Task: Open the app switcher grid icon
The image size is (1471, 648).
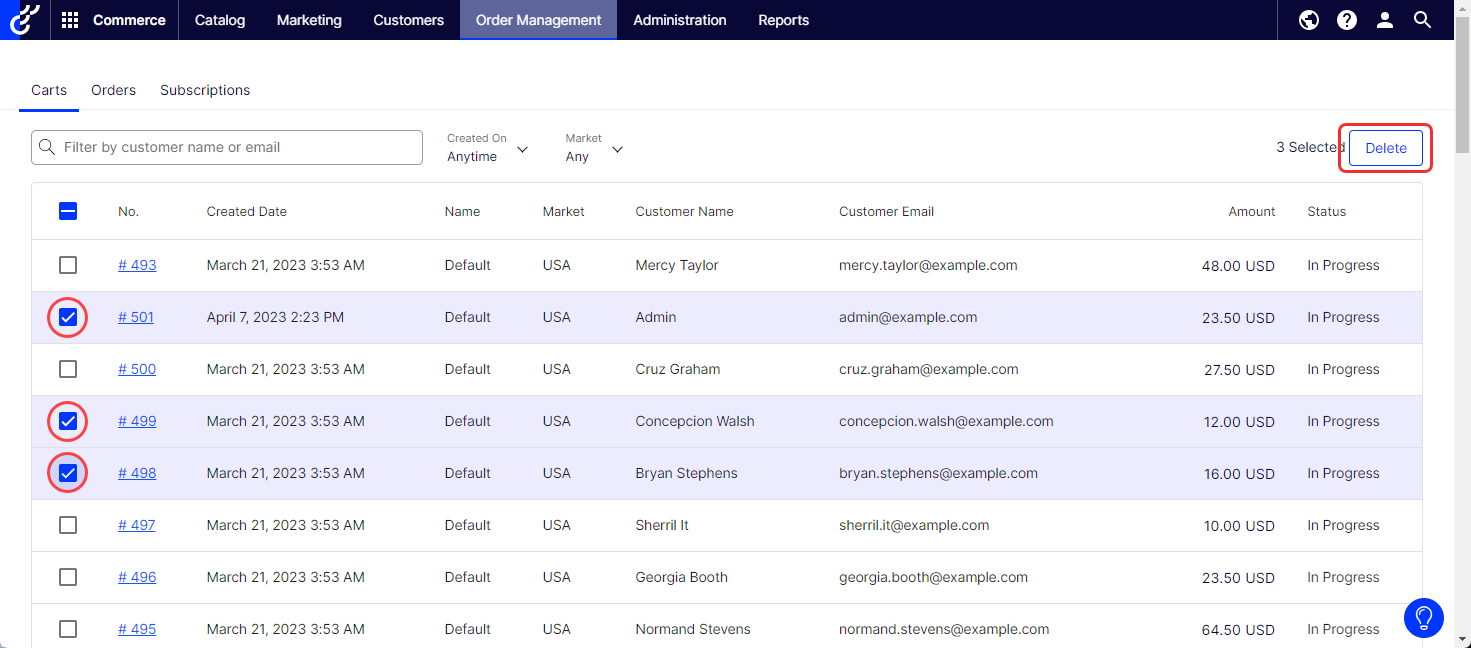Action: click(x=70, y=20)
